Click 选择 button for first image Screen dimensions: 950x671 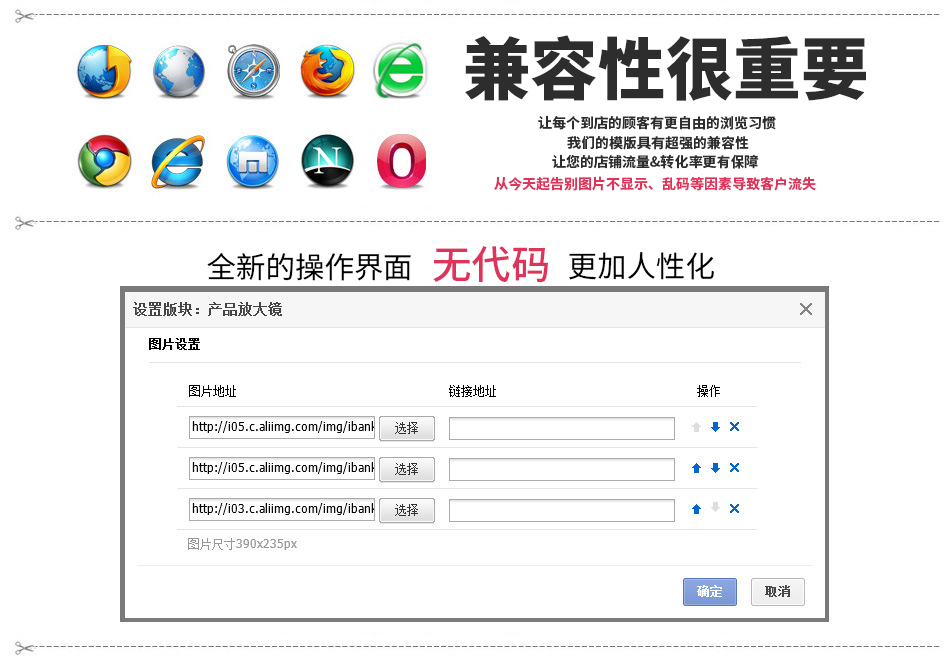coord(407,428)
